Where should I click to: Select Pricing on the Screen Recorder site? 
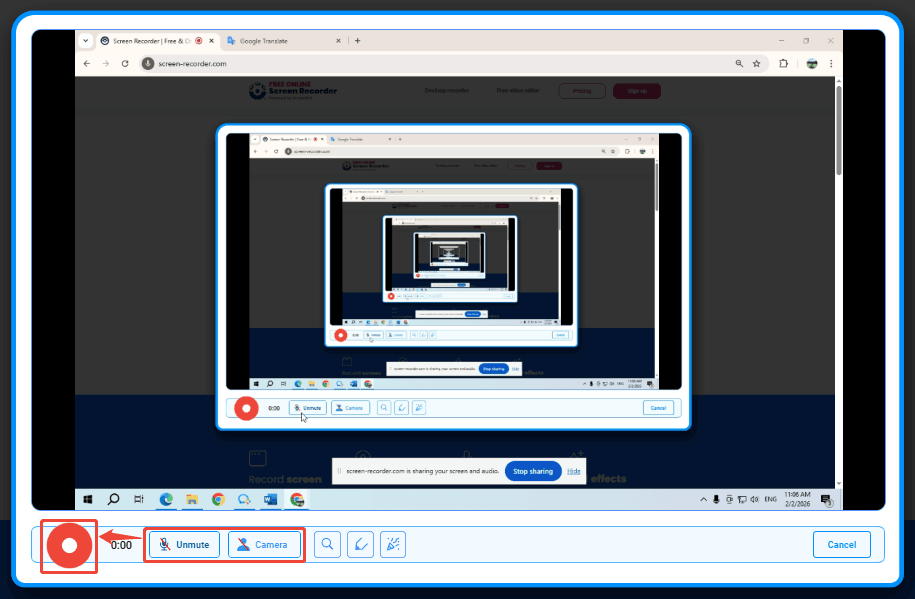[x=583, y=91]
